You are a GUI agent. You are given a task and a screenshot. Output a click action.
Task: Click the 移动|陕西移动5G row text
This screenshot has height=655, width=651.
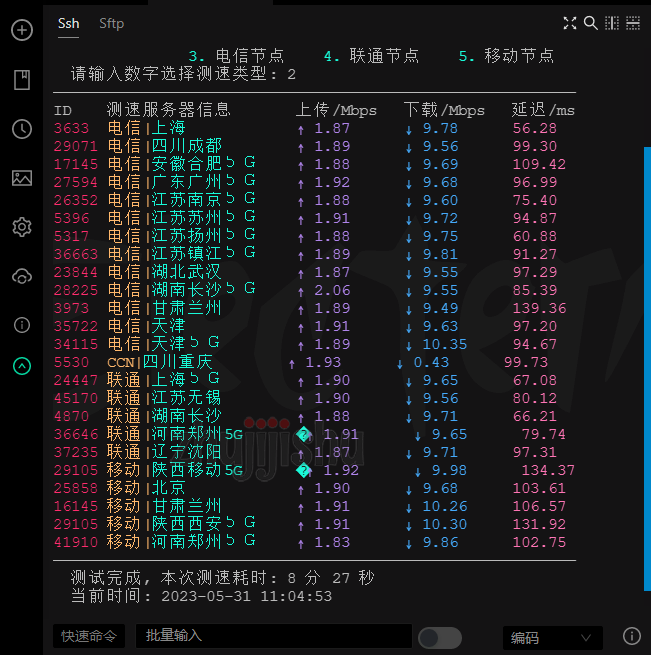coord(175,470)
